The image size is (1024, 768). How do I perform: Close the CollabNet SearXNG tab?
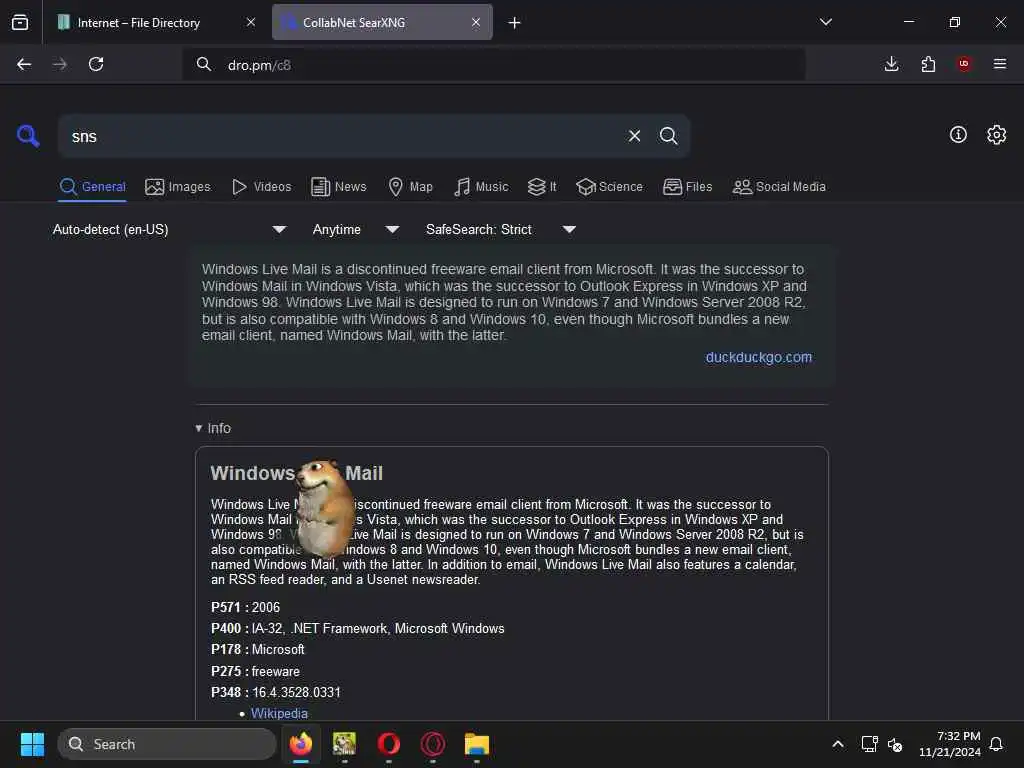[475, 22]
